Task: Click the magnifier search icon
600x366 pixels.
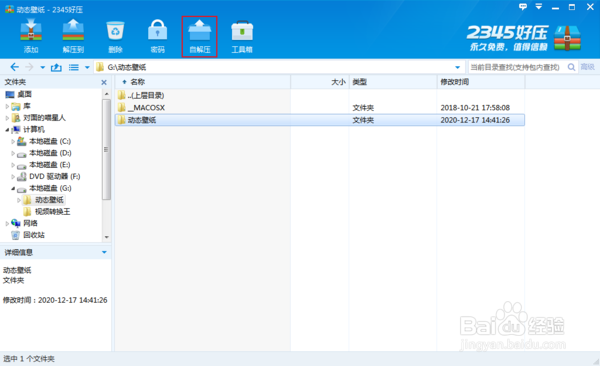Action: point(571,67)
